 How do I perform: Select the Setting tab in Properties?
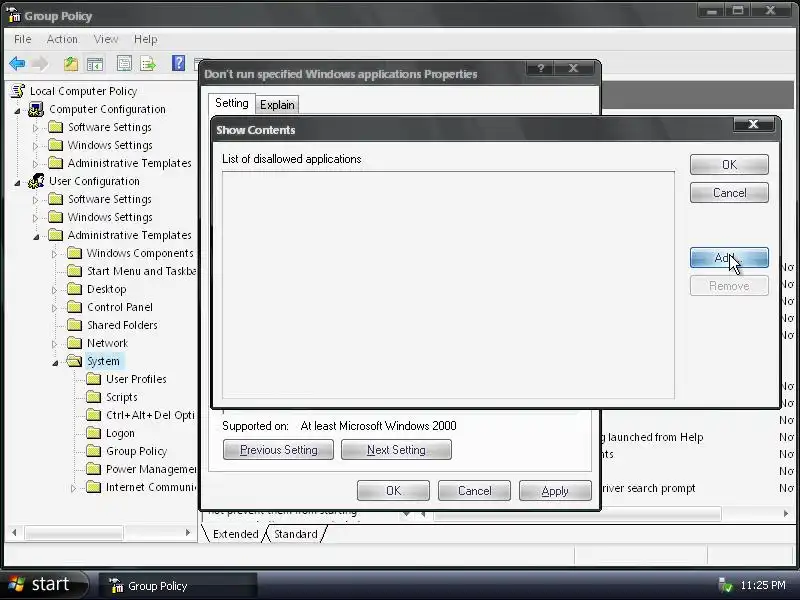[x=232, y=103]
